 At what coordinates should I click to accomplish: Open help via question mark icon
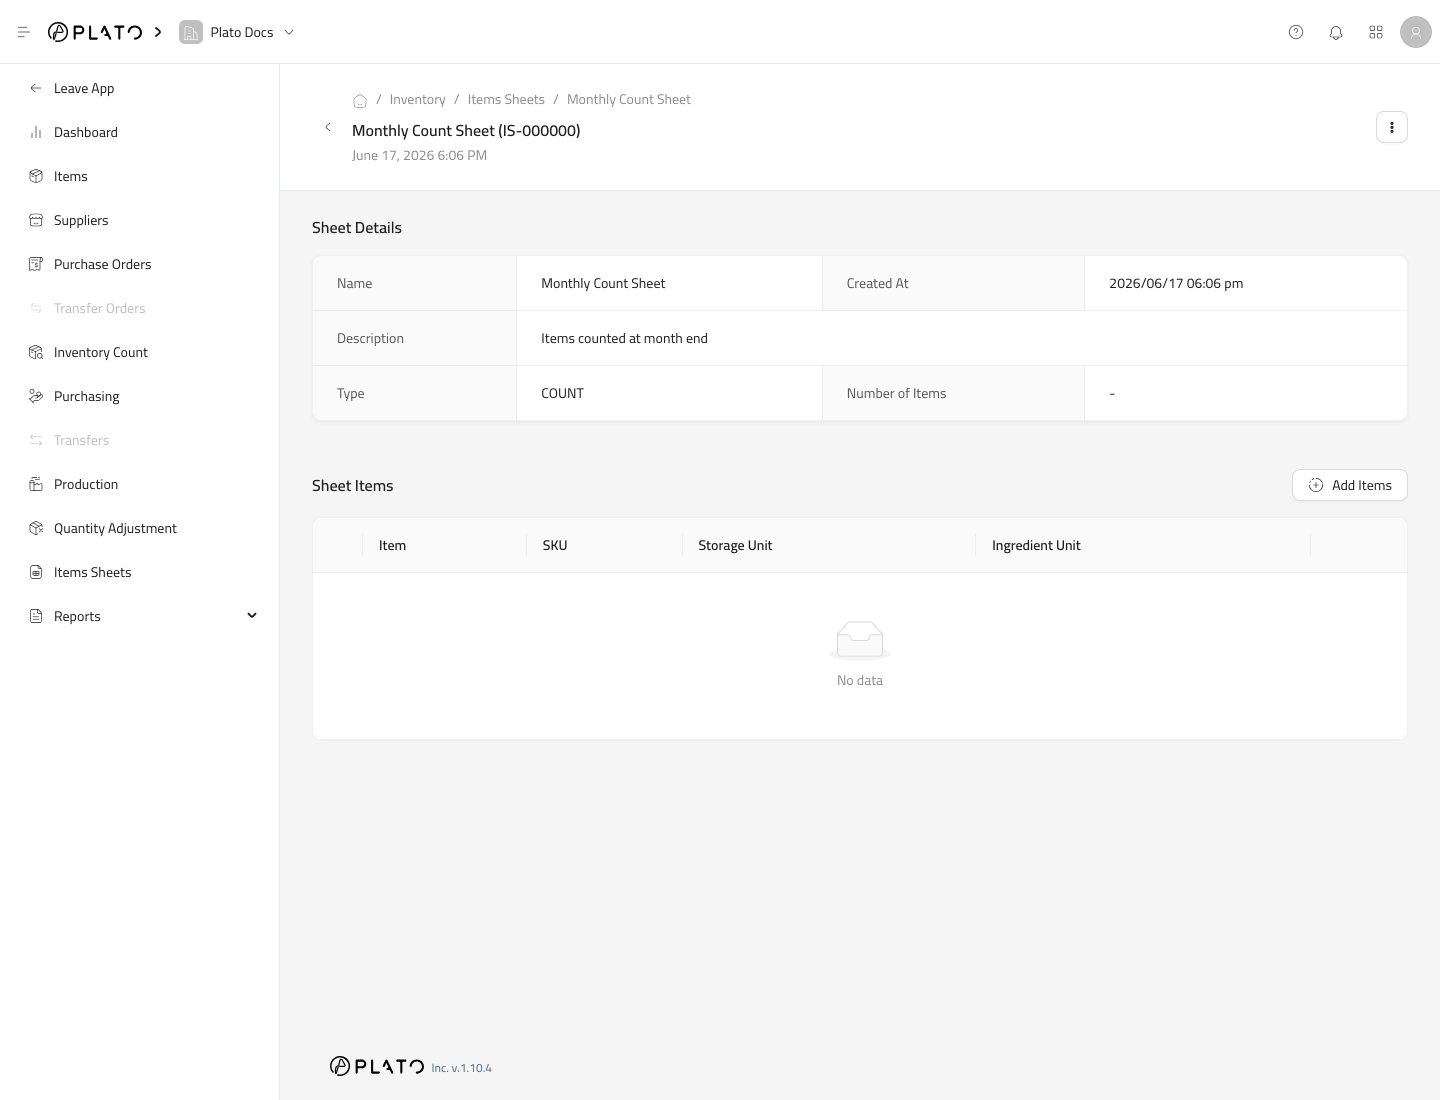[x=1296, y=32]
